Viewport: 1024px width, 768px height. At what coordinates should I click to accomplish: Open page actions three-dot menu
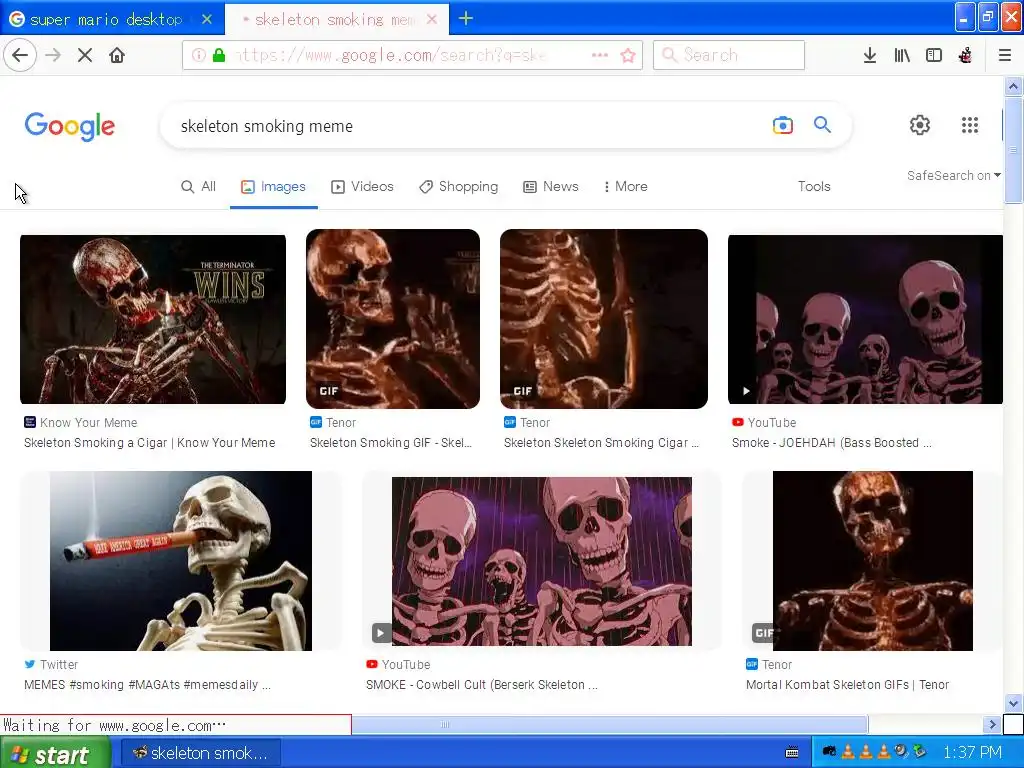click(600, 56)
